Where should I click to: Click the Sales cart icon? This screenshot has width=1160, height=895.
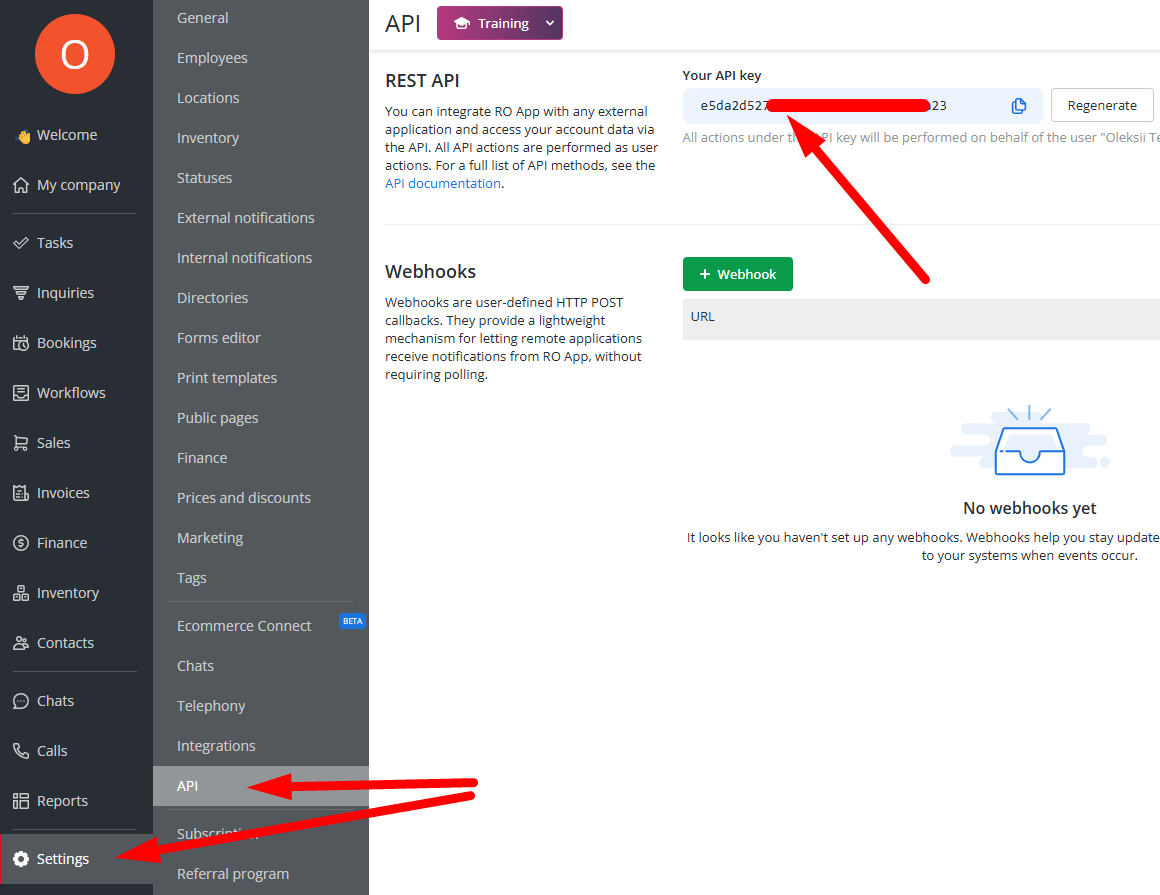(20, 443)
